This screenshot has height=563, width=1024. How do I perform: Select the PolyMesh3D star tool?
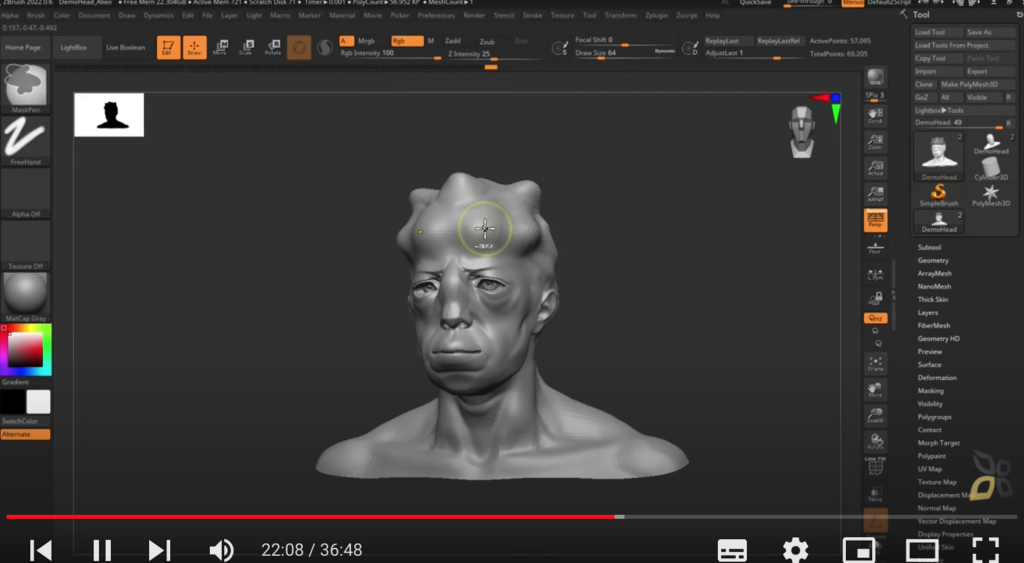tap(991, 195)
